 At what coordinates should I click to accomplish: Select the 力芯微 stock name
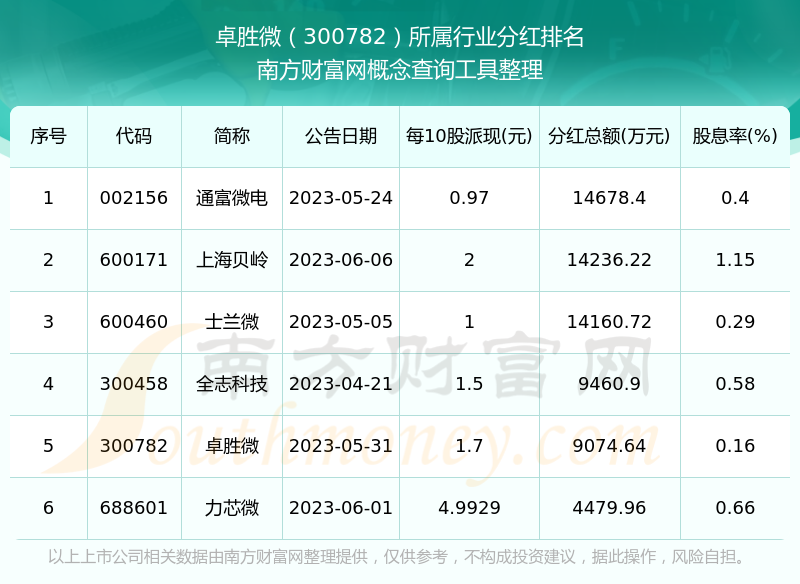point(232,508)
